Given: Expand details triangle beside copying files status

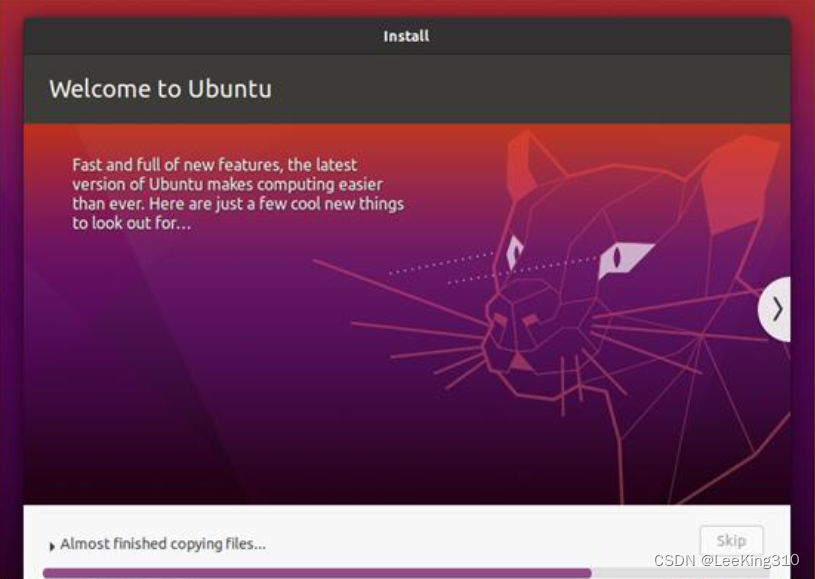Looking at the screenshot, I should click(52, 546).
